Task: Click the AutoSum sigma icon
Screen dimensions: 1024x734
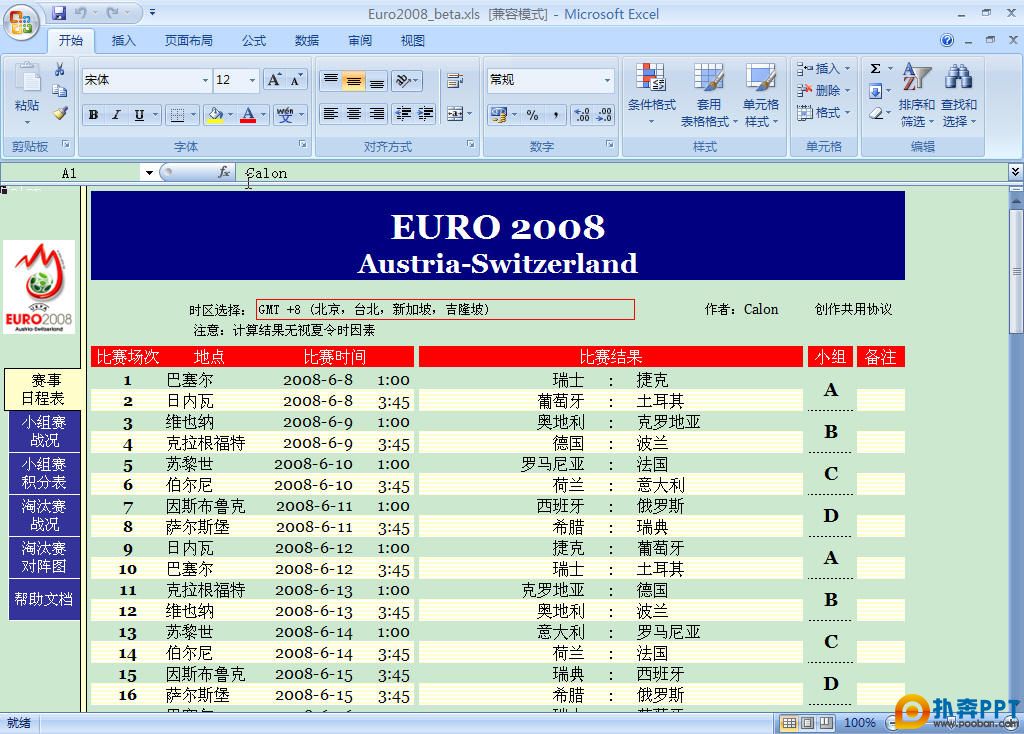Action: pyautogui.click(x=876, y=68)
